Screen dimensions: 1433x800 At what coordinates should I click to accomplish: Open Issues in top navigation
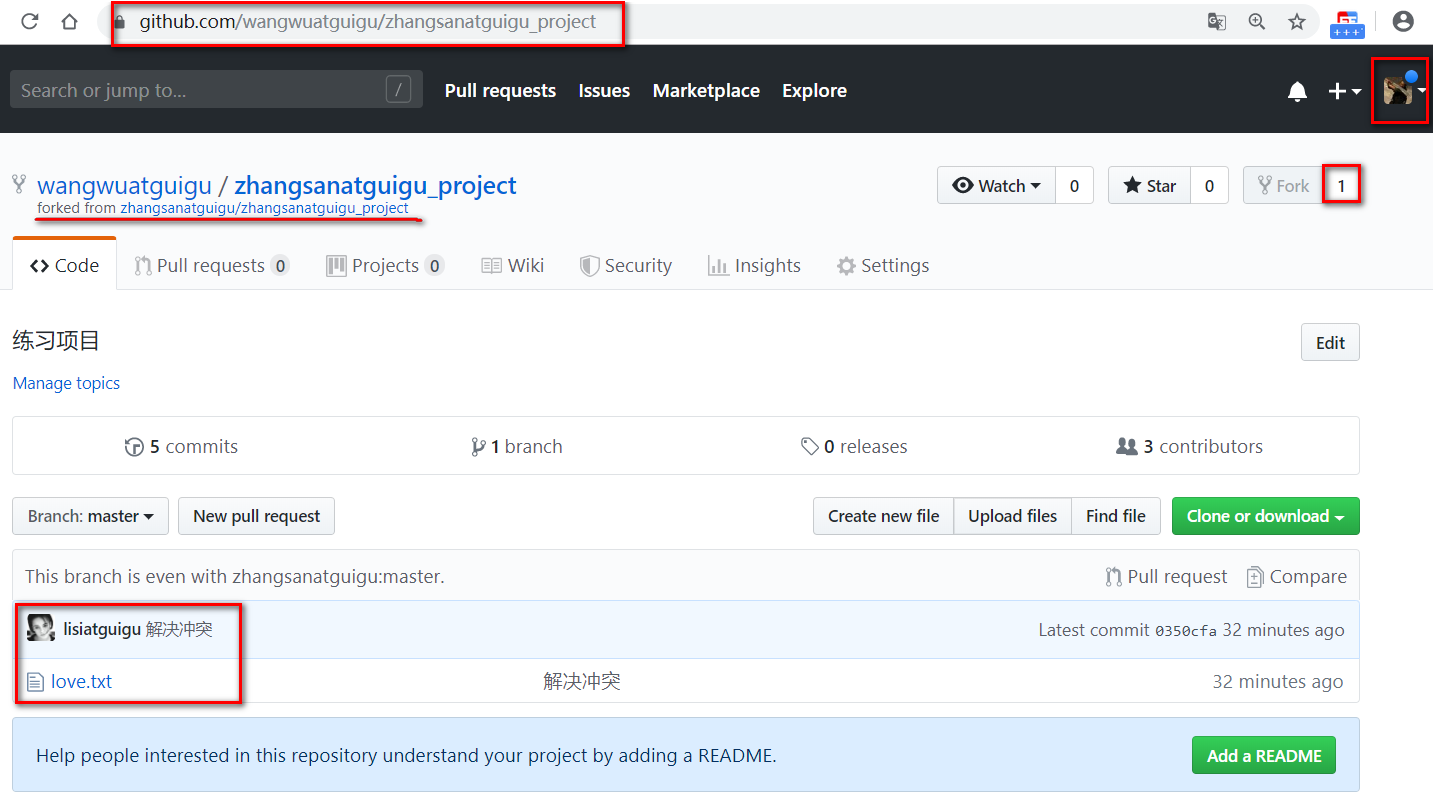point(604,90)
